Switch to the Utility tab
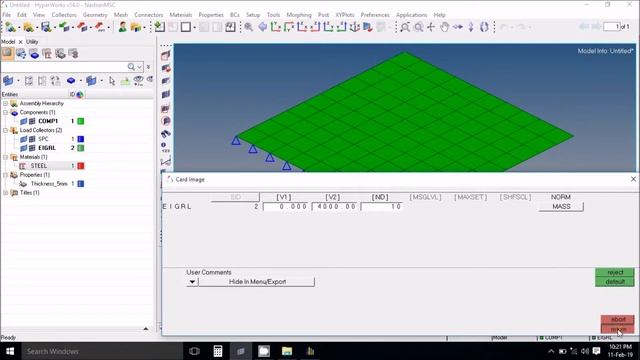This screenshot has width=640, height=360. point(32,42)
